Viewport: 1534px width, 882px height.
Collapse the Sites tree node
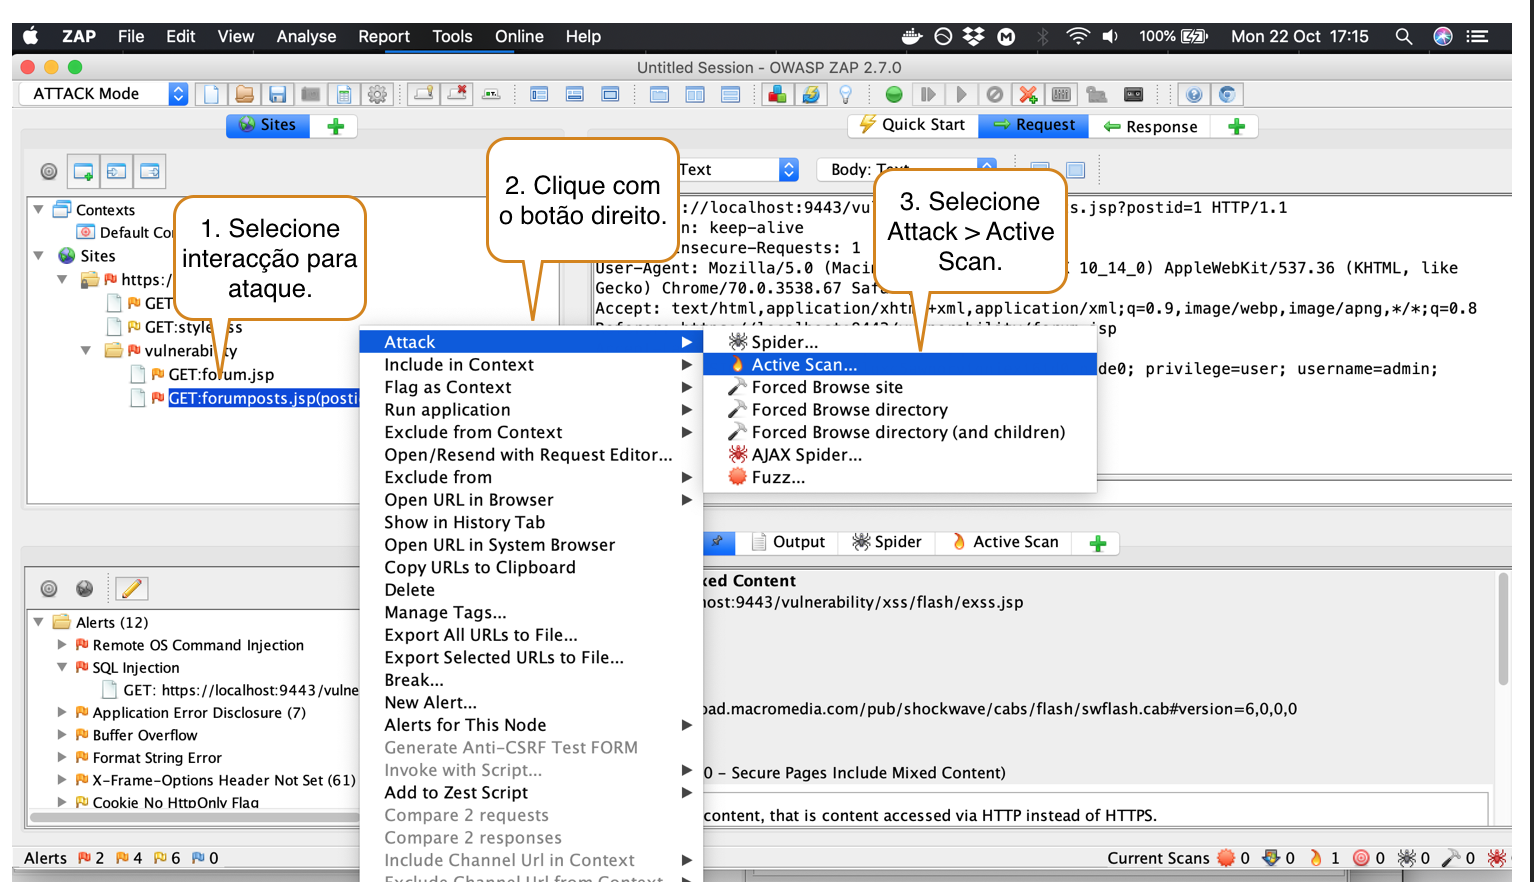pyautogui.click(x=39, y=255)
